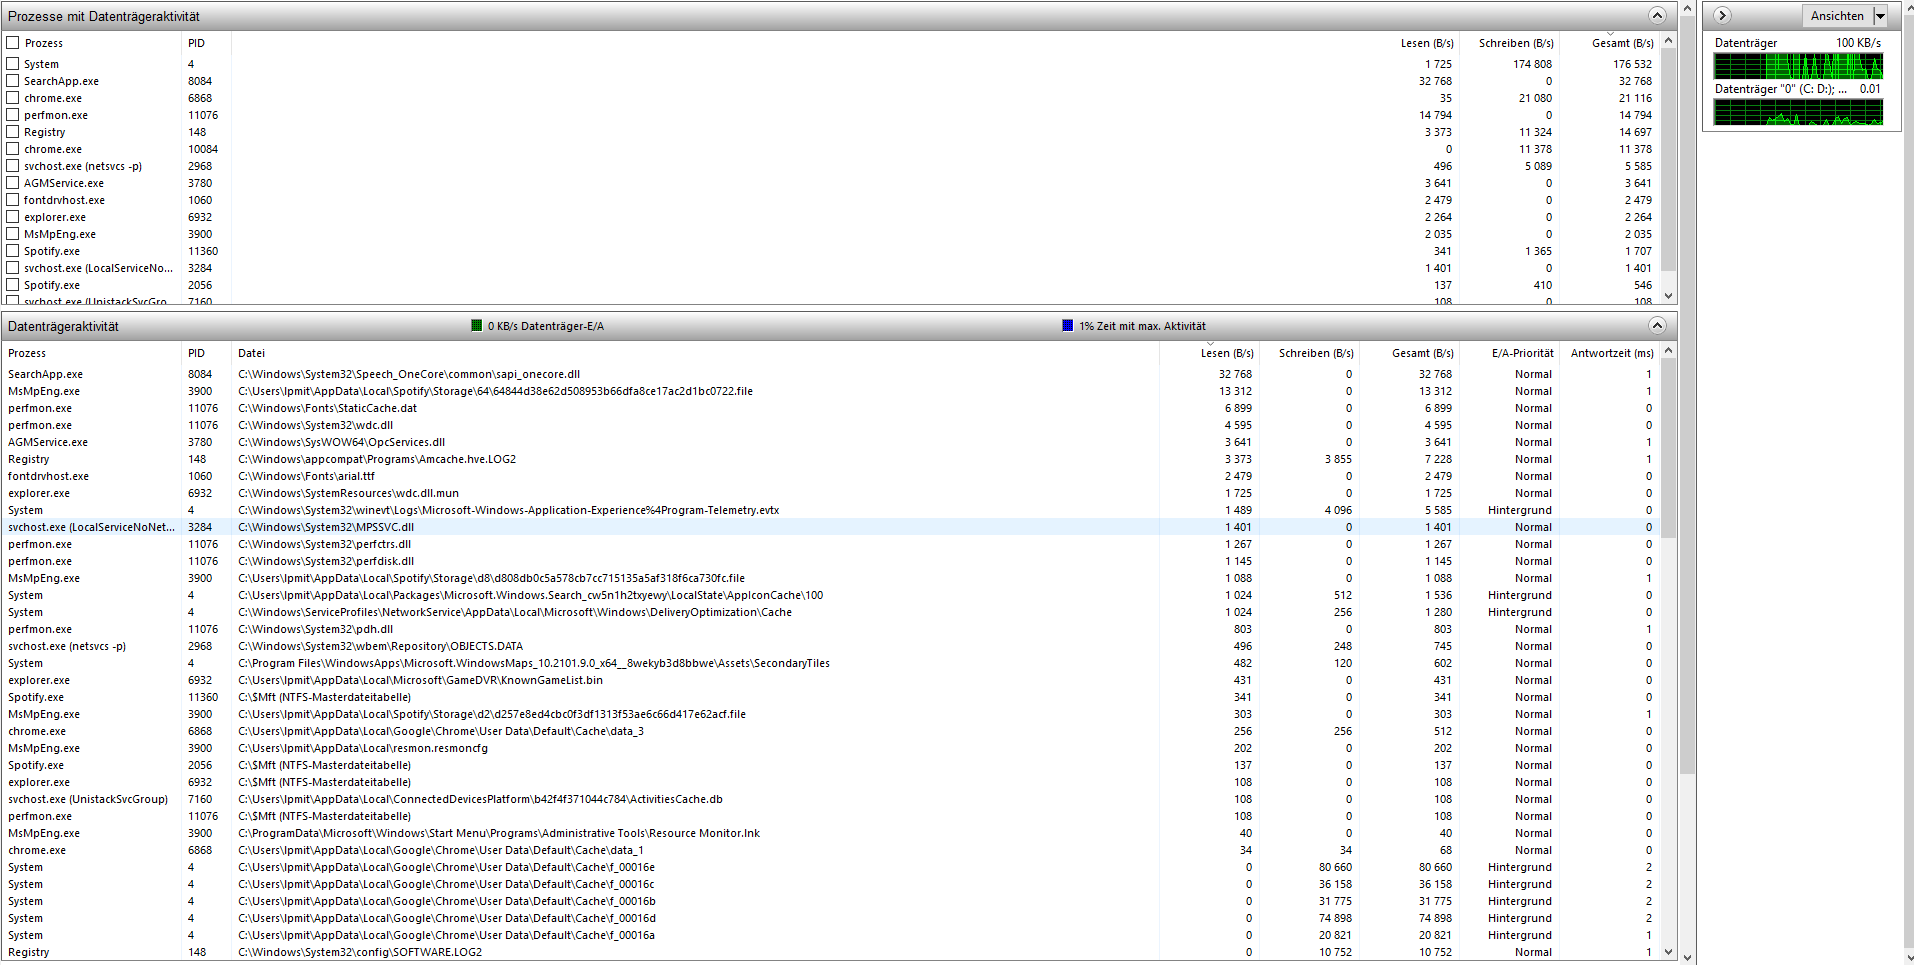Click the main pane scroll-down arrow
The height and width of the screenshot is (965, 1914).
click(1688, 957)
